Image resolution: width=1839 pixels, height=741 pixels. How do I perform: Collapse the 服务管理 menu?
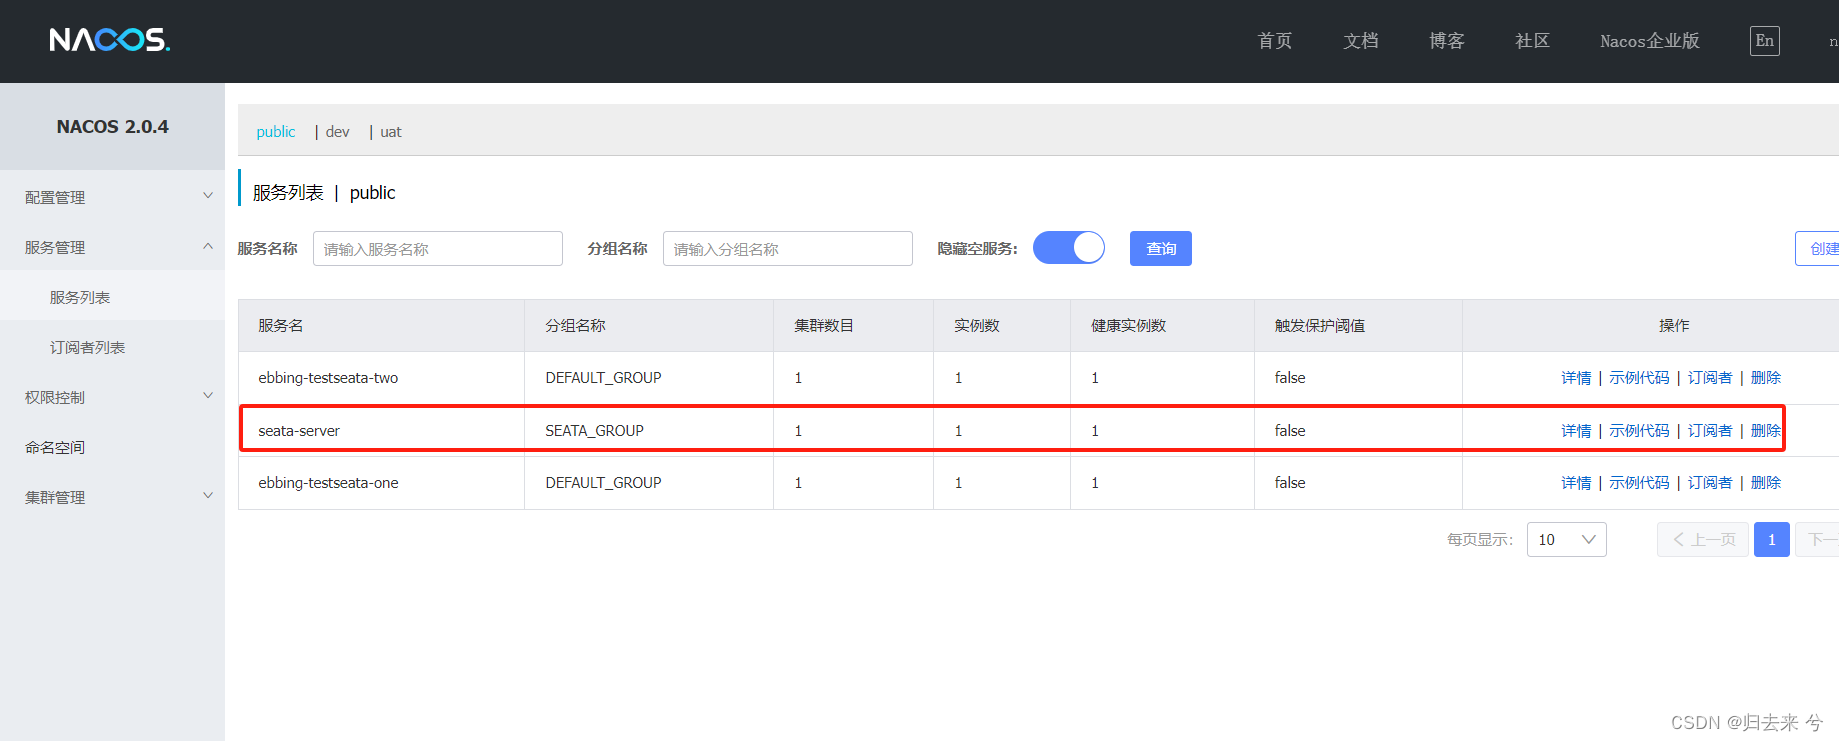112,247
